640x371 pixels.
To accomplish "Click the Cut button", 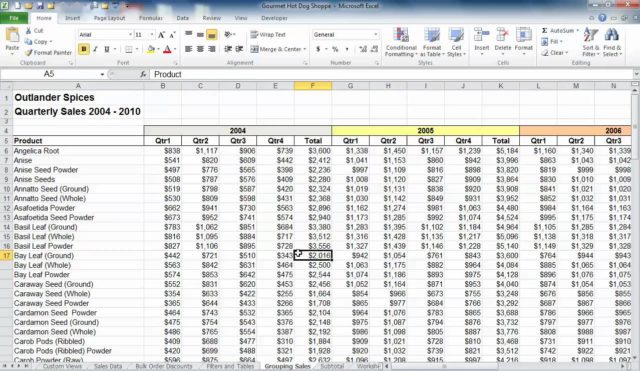I will click(34, 31).
